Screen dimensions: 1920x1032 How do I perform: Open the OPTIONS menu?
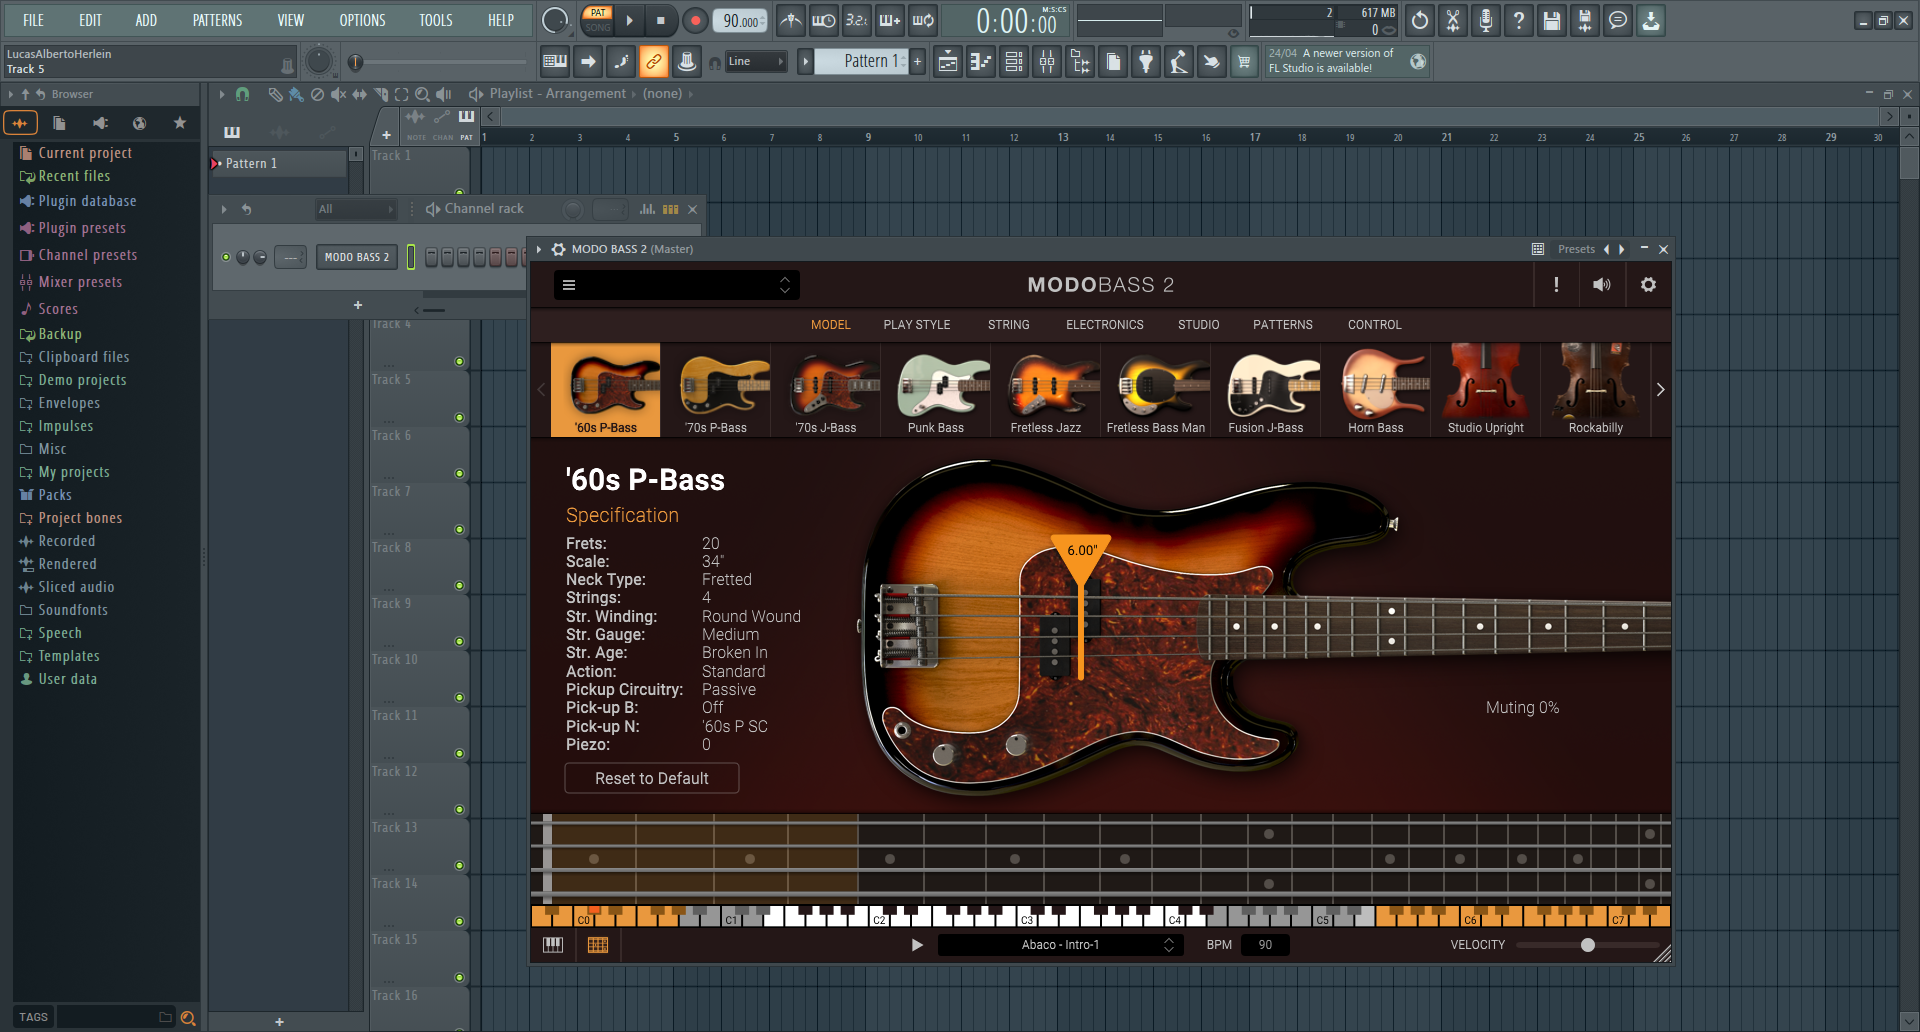click(x=362, y=20)
